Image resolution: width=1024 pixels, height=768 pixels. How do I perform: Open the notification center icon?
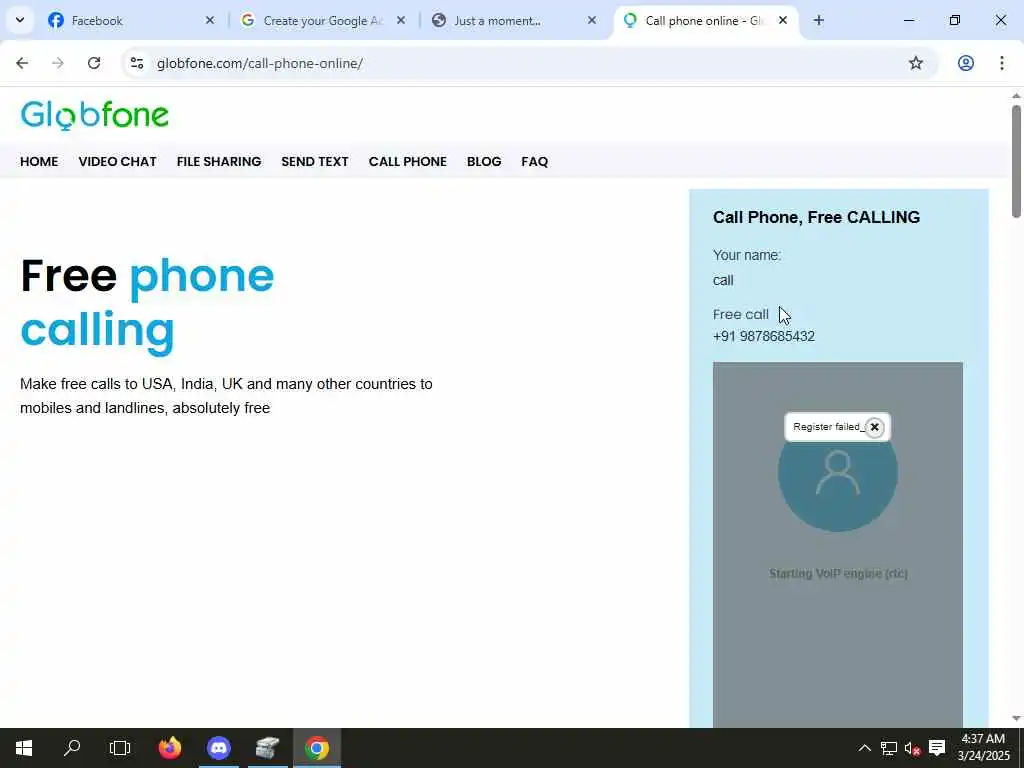tap(937, 748)
